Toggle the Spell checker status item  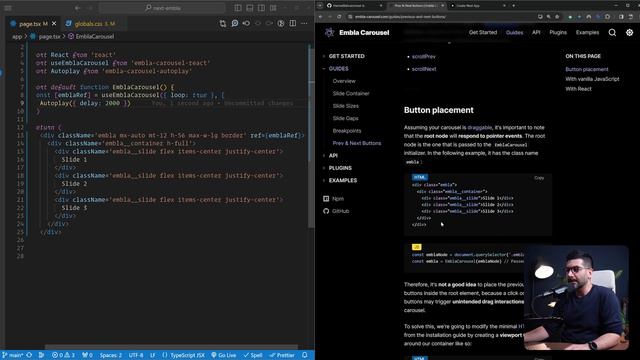tap(253, 355)
